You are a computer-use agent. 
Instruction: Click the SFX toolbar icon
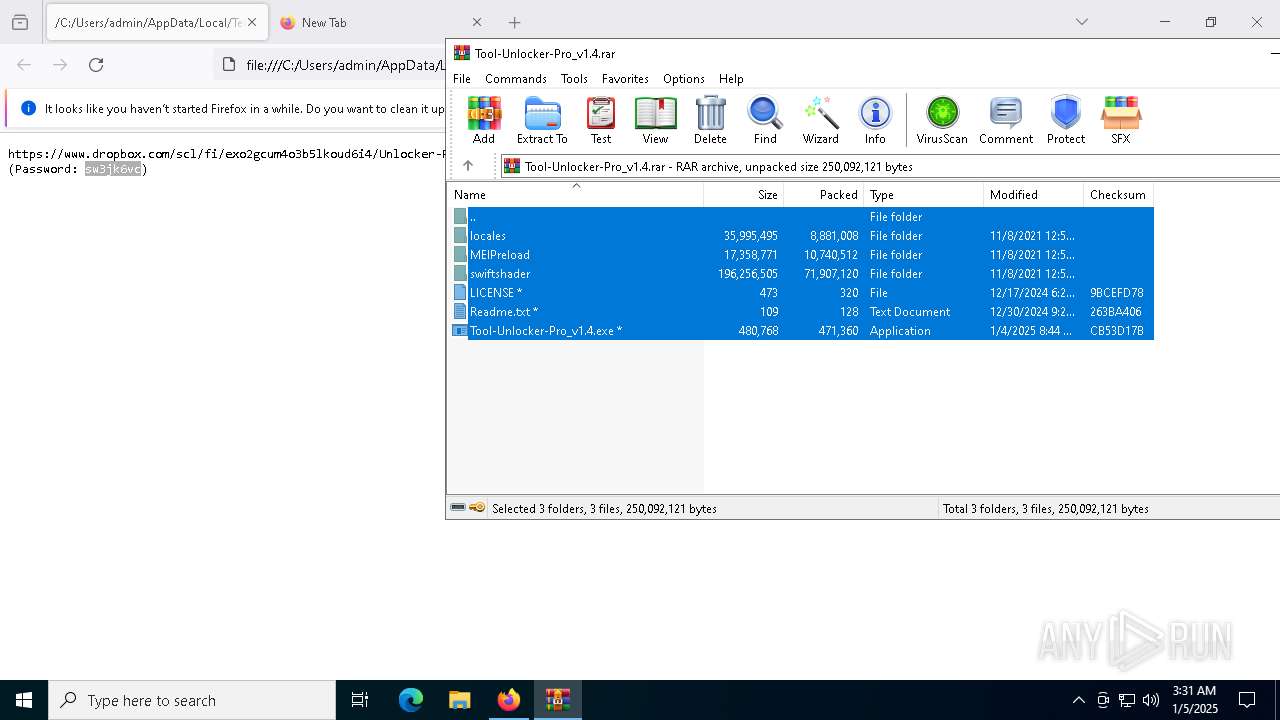pyautogui.click(x=1121, y=121)
